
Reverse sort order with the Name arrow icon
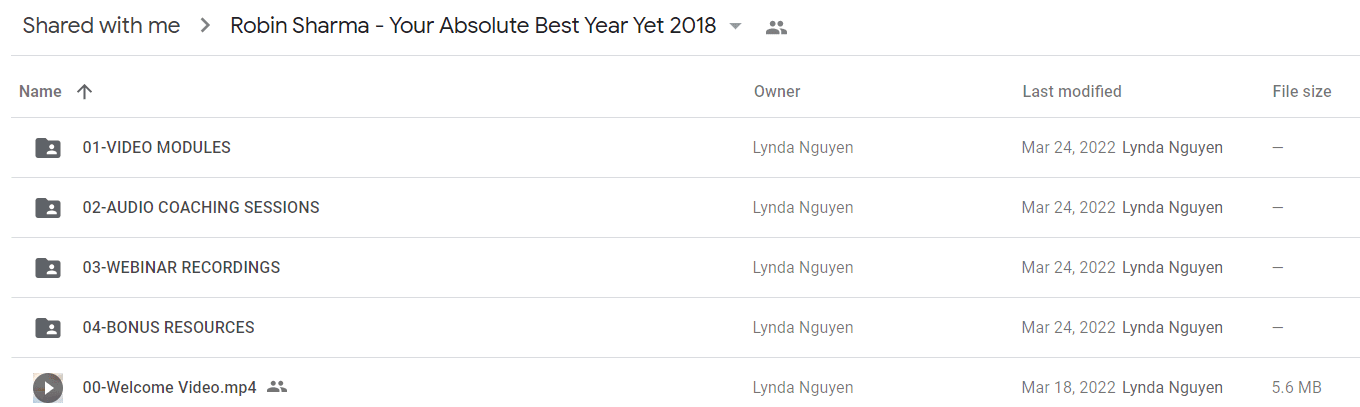[x=84, y=91]
